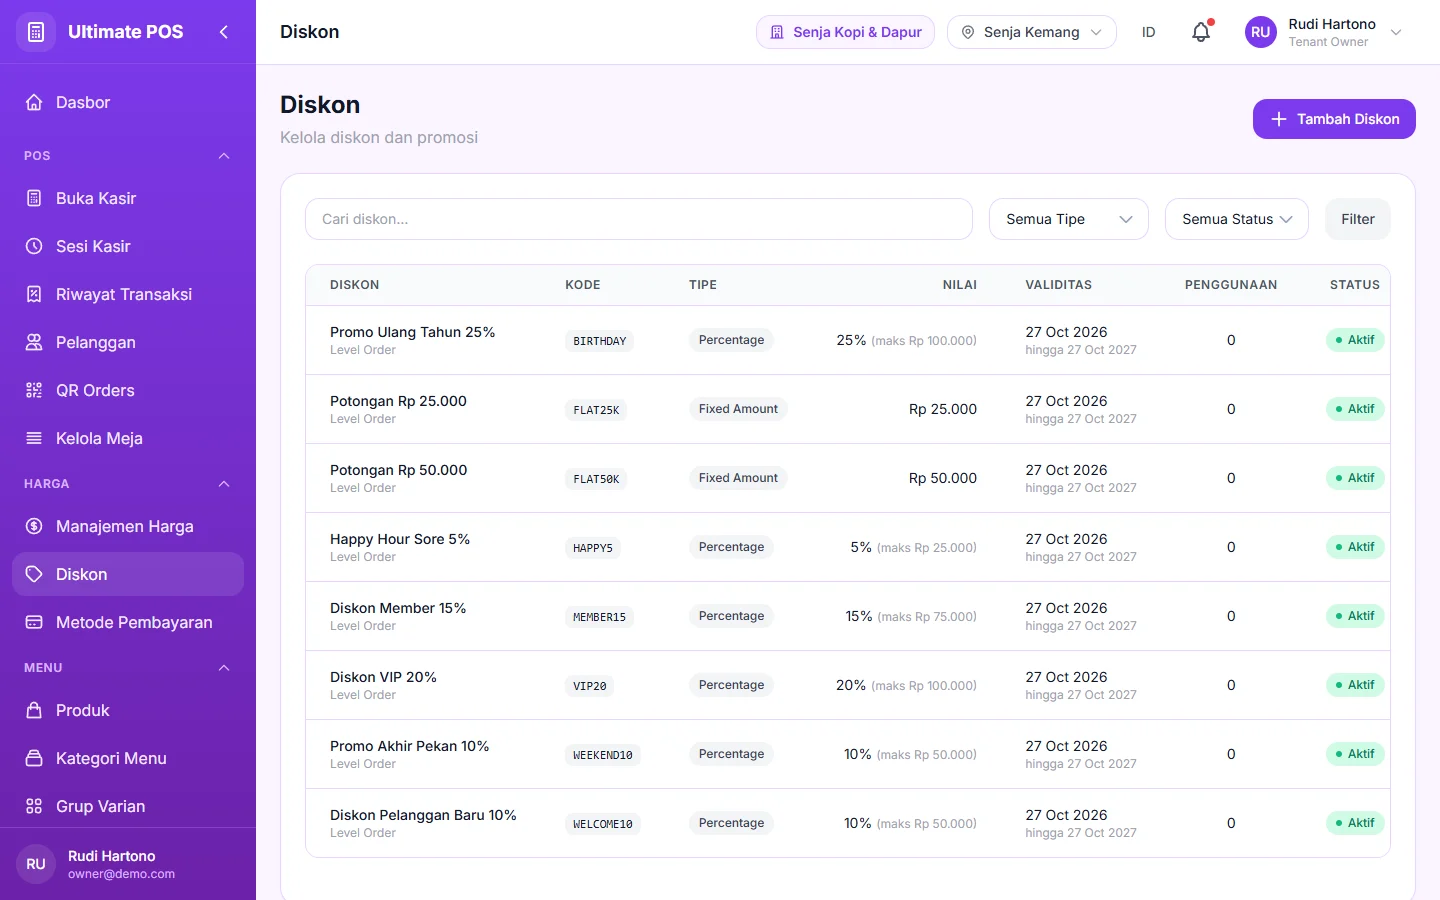
Task: Click the Senja Kopi & Dapur tenant button
Action: (845, 32)
